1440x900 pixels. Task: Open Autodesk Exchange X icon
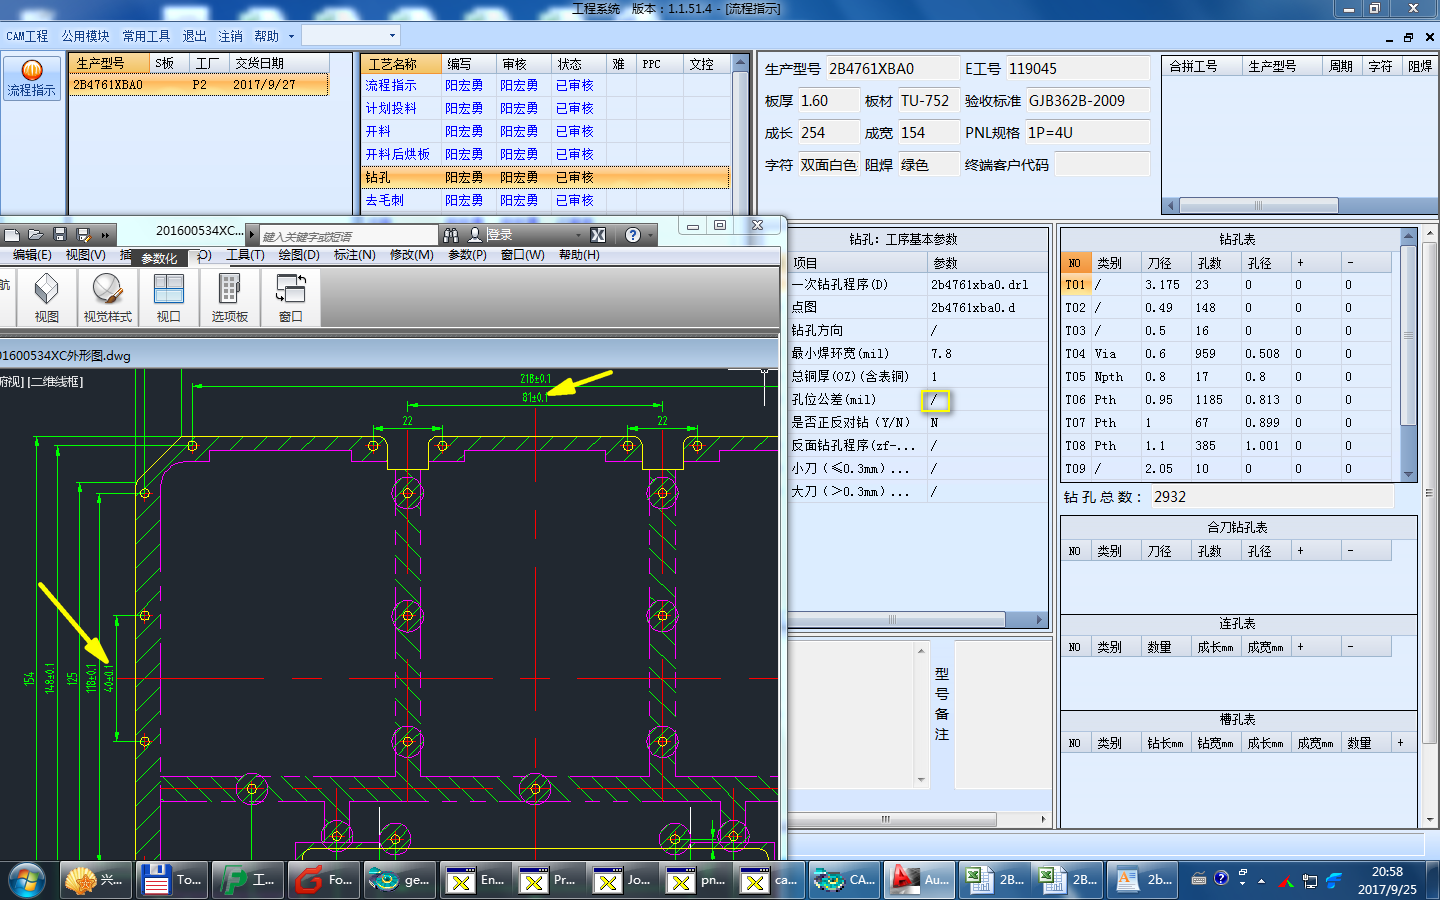click(x=598, y=235)
